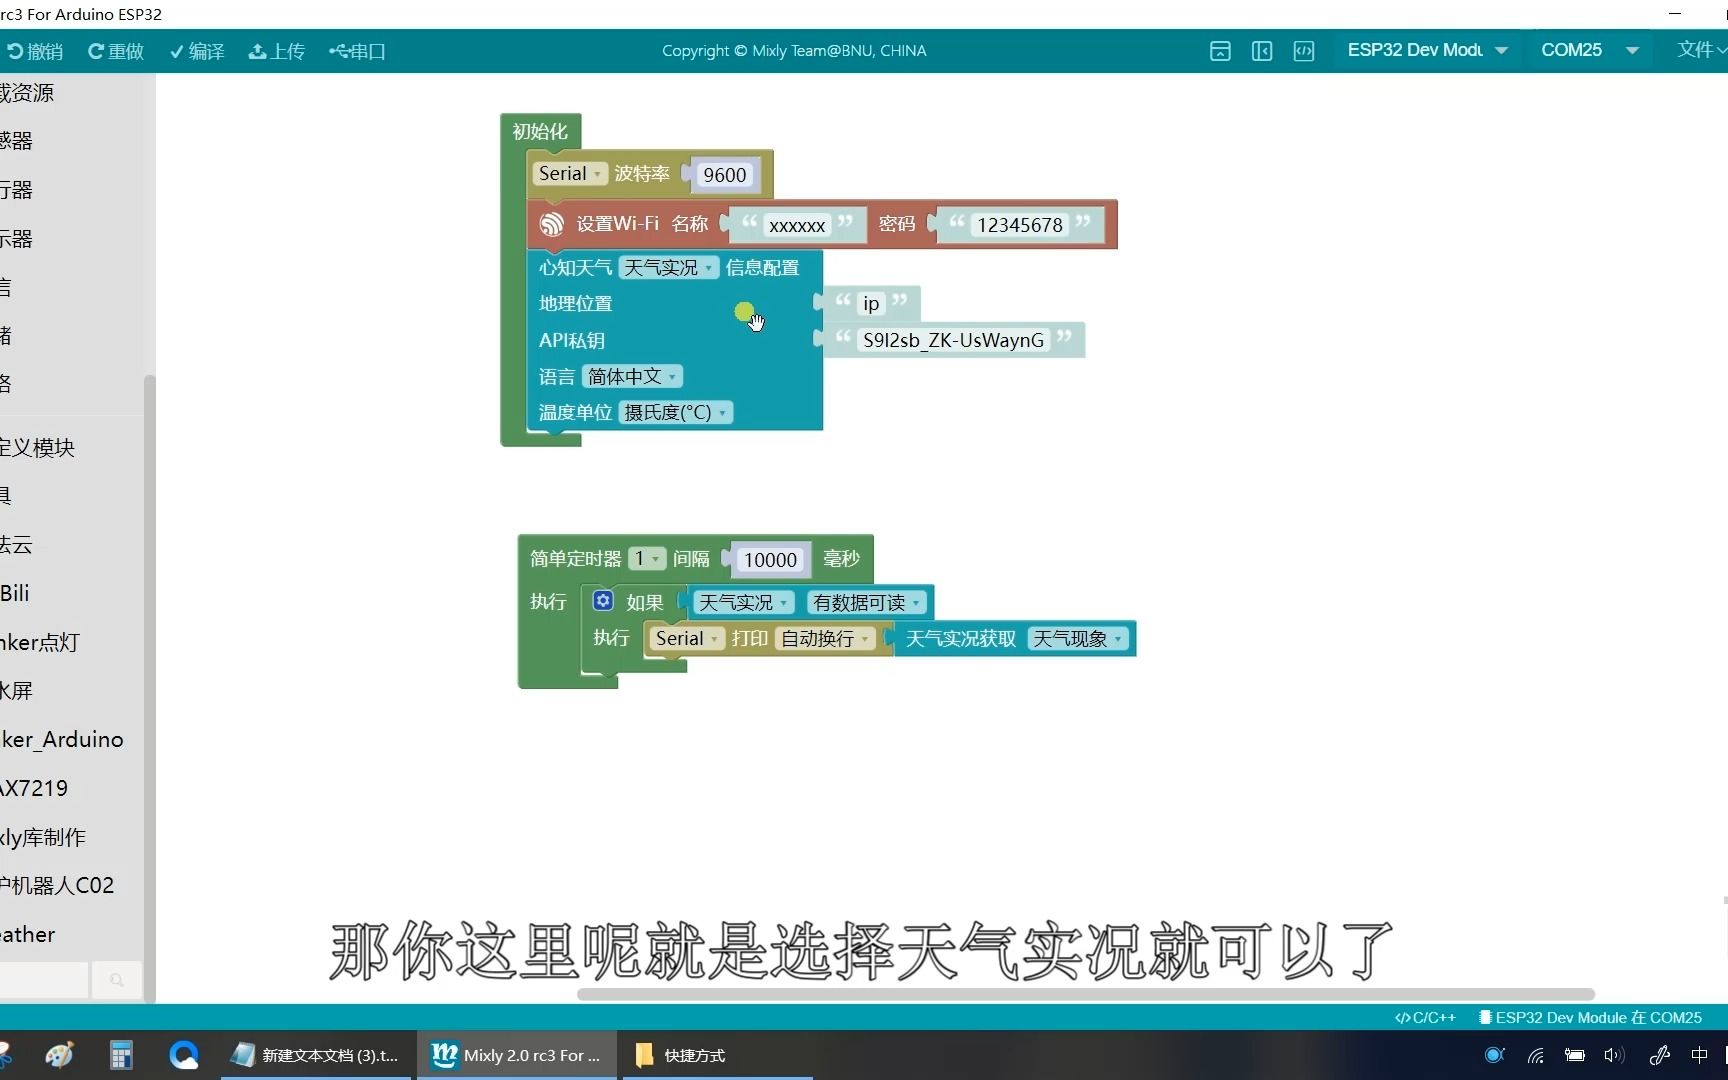This screenshot has height=1080, width=1728.
Task: Click the volume icon in system tray
Action: [1614, 1055]
